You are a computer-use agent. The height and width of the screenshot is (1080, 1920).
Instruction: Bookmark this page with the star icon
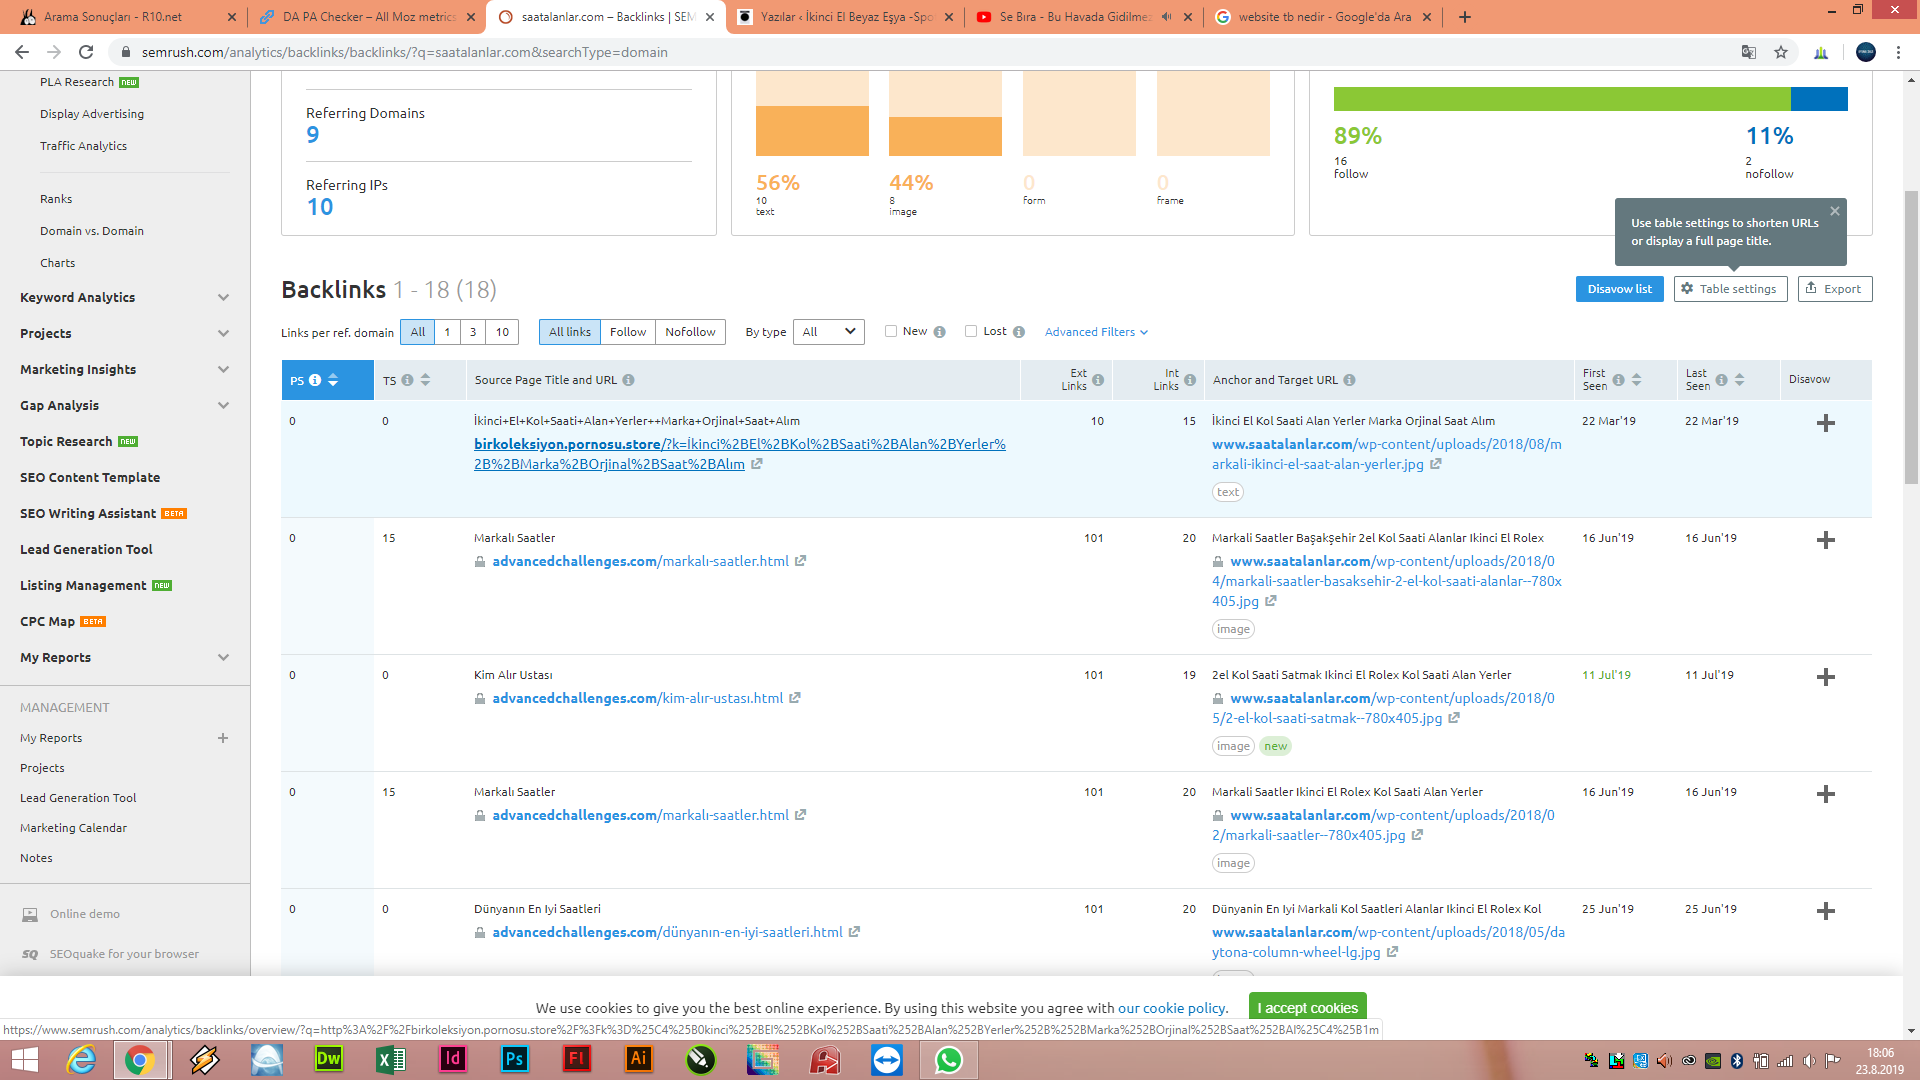[x=1781, y=52]
